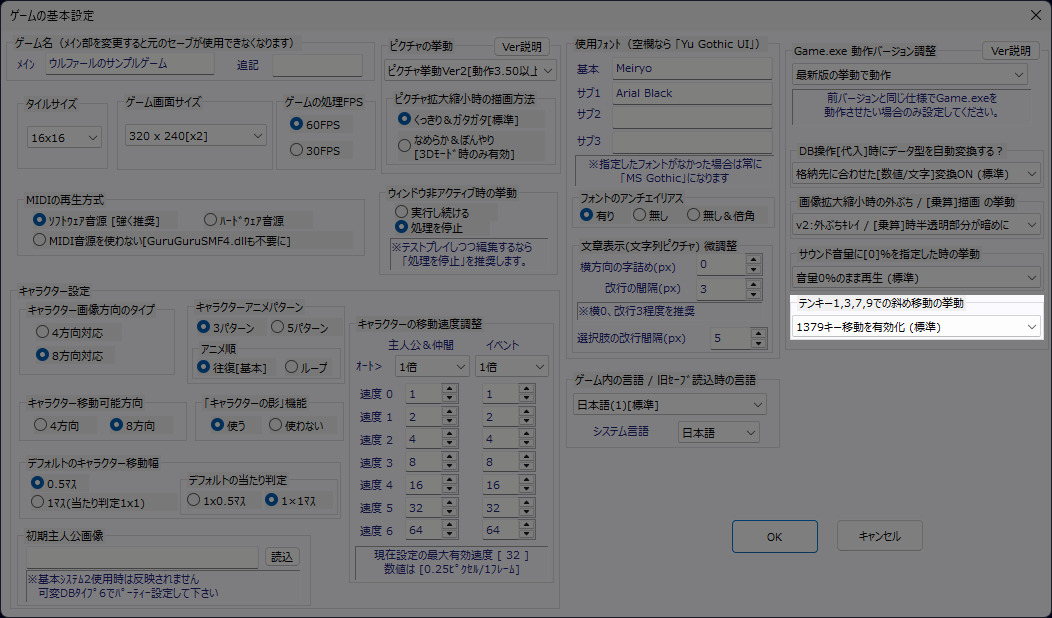Click the OK button
The height and width of the screenshot is (618, 1052).
pos(774,536)
